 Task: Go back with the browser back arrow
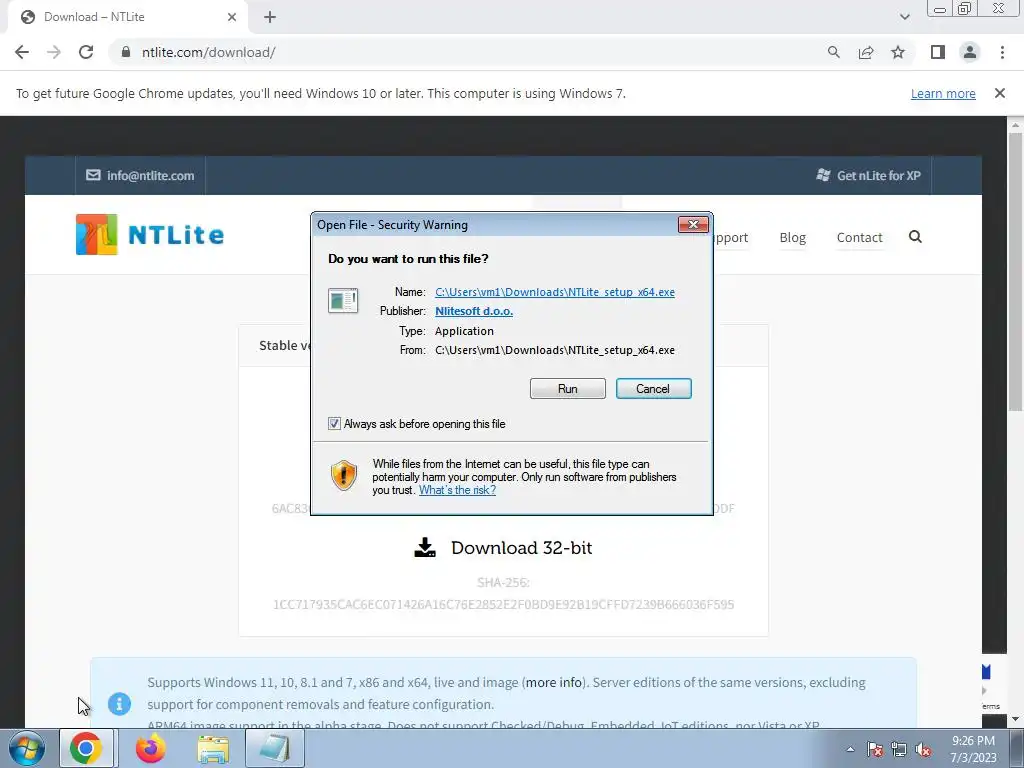22,52
